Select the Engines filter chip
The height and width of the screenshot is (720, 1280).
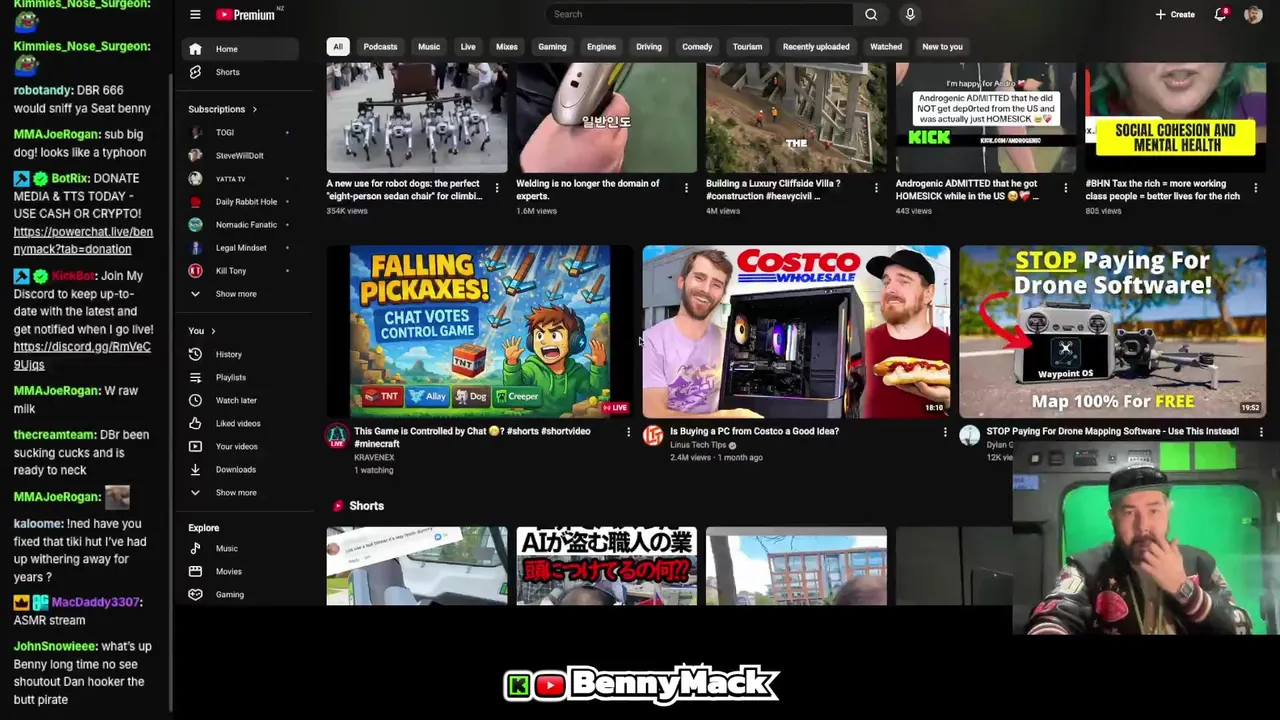point(601,47)
